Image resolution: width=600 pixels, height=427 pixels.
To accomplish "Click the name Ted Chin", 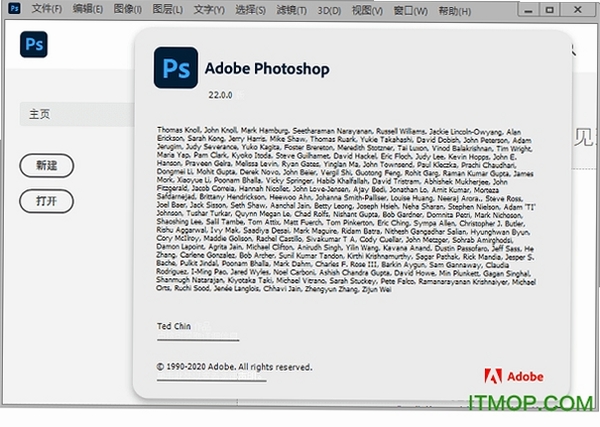I will tap(174, 326).
